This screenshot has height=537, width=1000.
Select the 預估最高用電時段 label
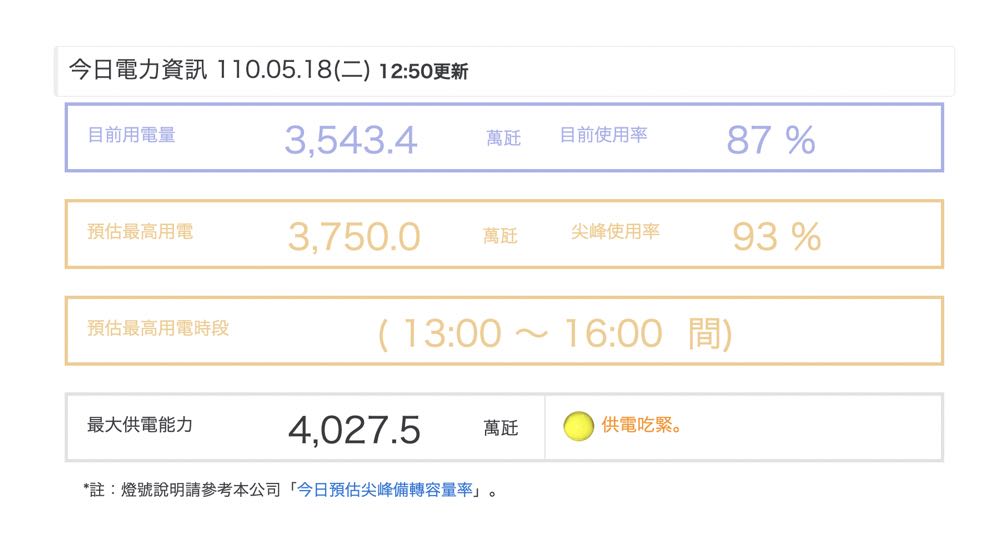point(158,328)
